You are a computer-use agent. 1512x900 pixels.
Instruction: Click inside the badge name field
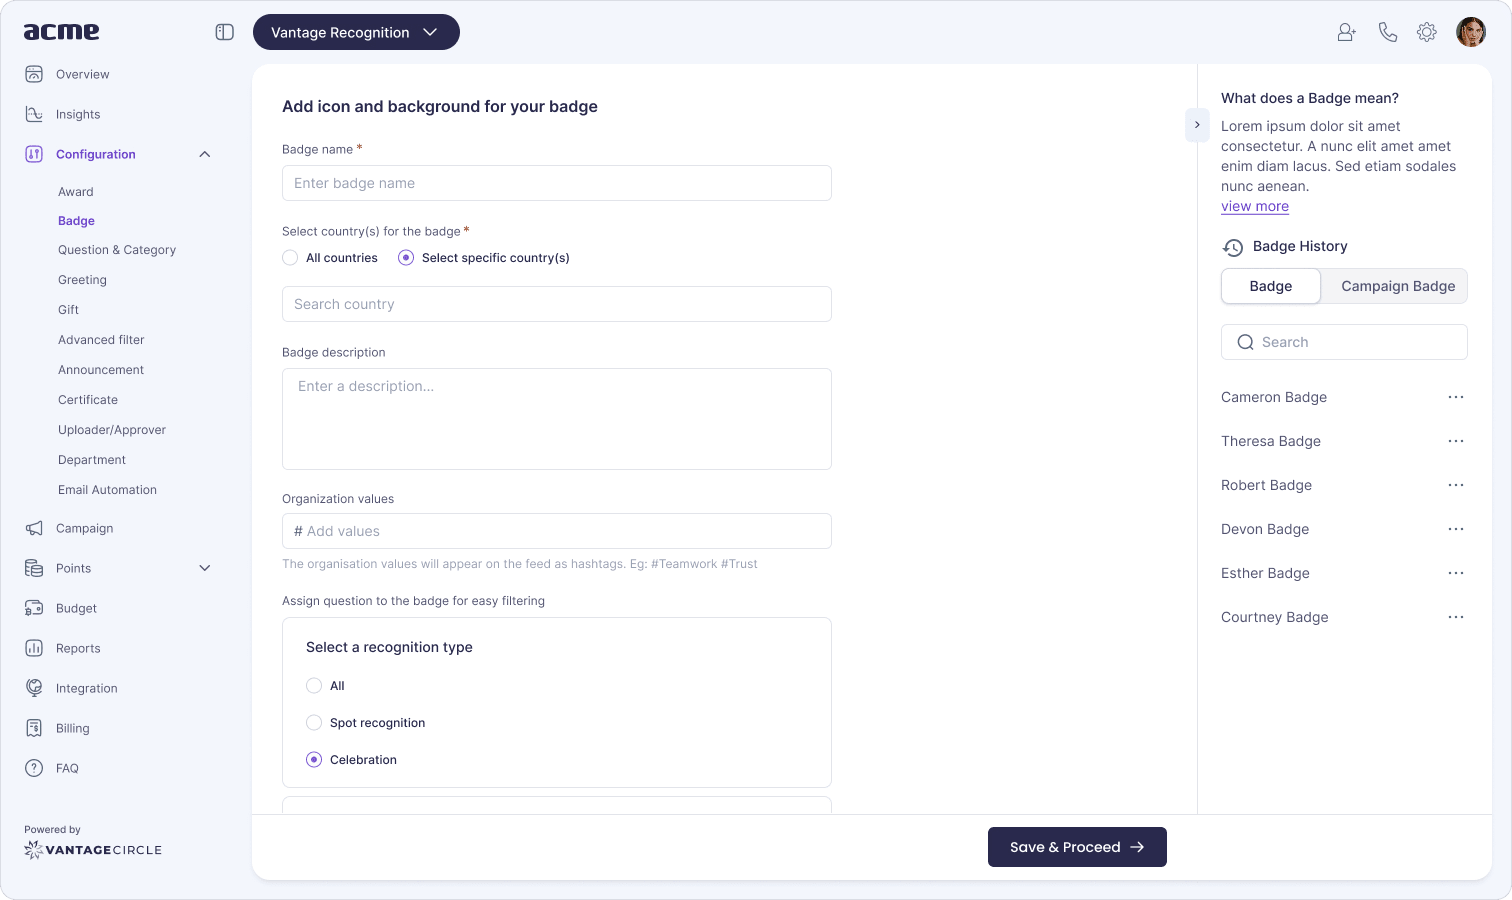click(x=557, y=183)
